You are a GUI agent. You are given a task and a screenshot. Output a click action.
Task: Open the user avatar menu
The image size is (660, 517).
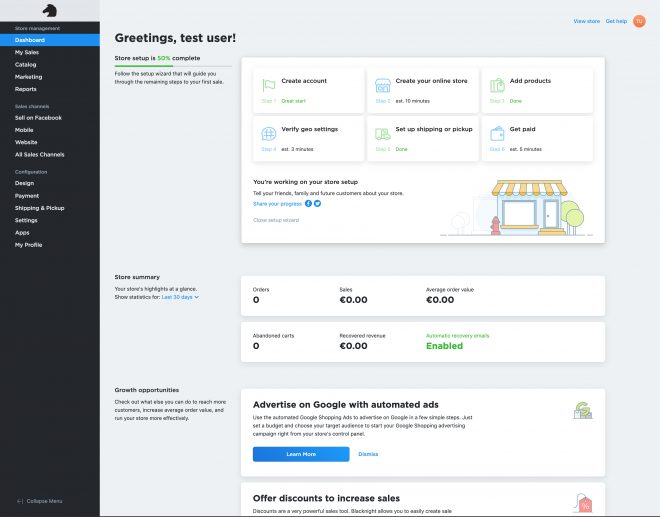click(x=639, y=21)
